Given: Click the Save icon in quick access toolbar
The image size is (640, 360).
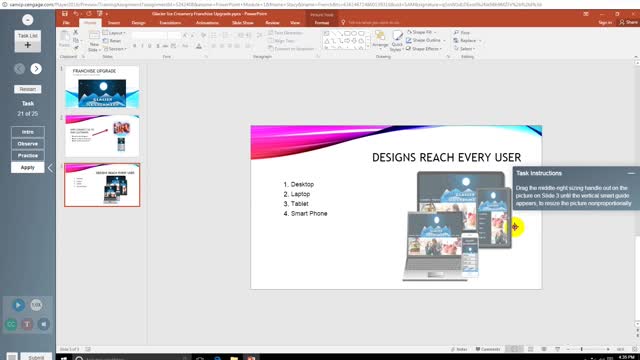Looking at the screenshot, I should (x=65, y=14).
